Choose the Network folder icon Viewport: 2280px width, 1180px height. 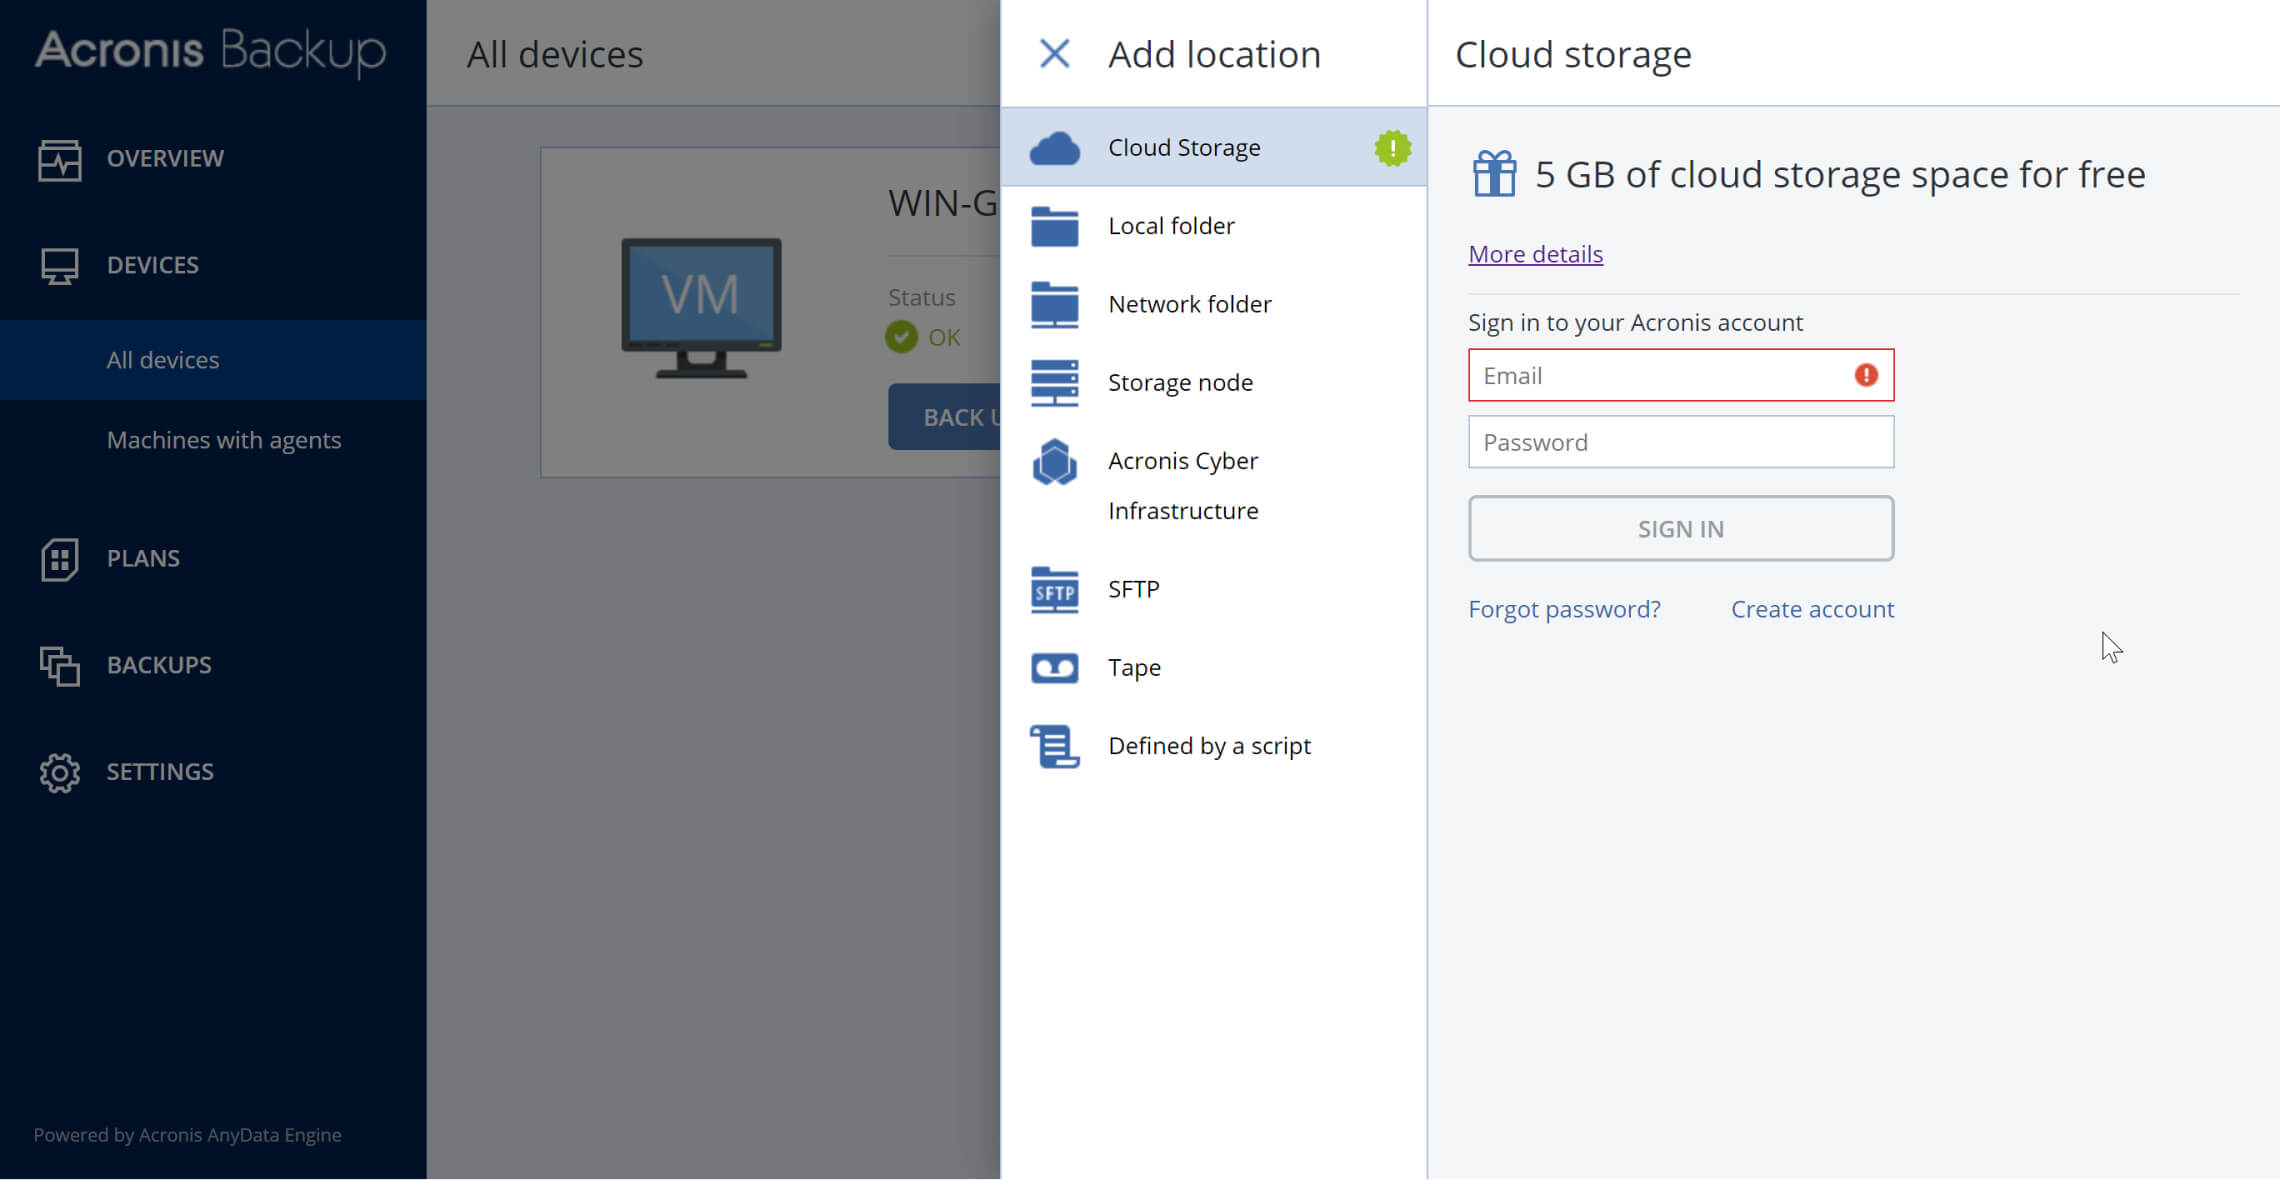click(1054, 304)
